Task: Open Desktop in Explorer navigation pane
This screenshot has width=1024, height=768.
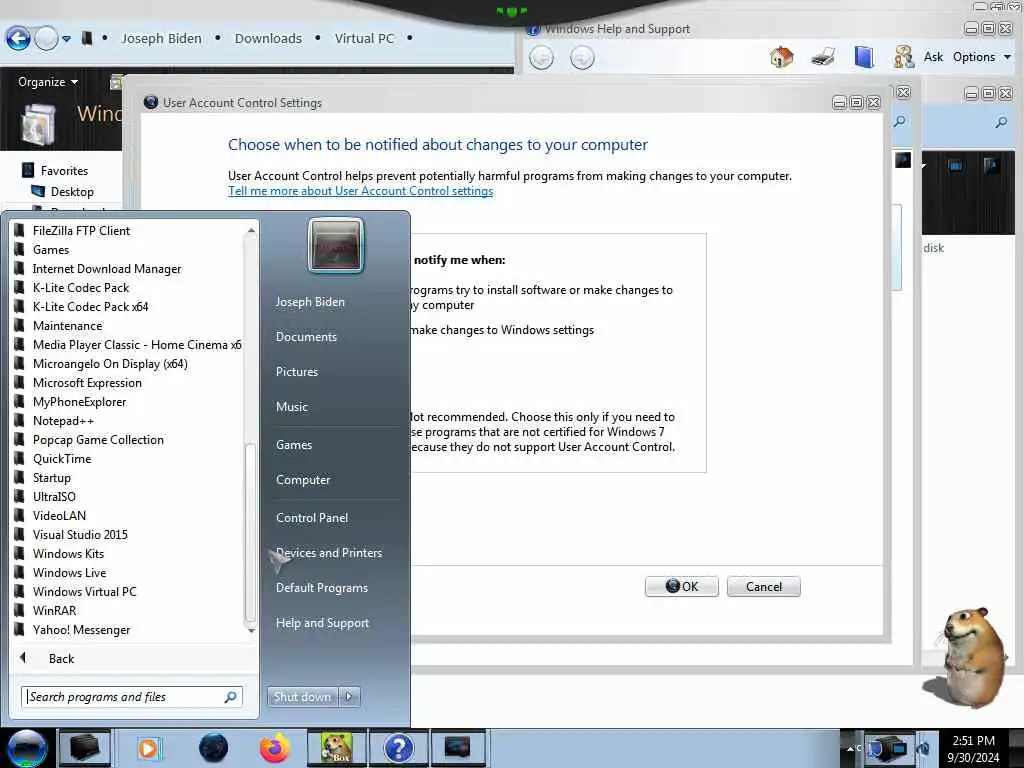Action: (72, 191)
